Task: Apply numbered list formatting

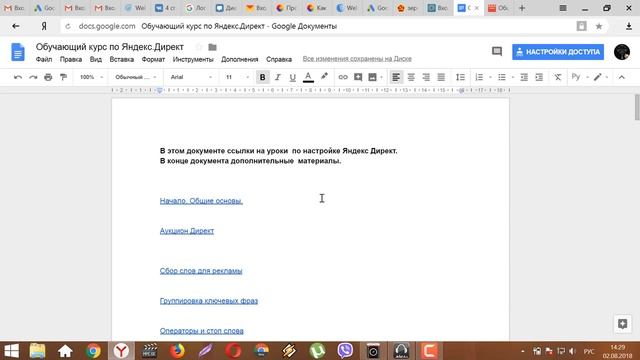Action: (479, 77)
